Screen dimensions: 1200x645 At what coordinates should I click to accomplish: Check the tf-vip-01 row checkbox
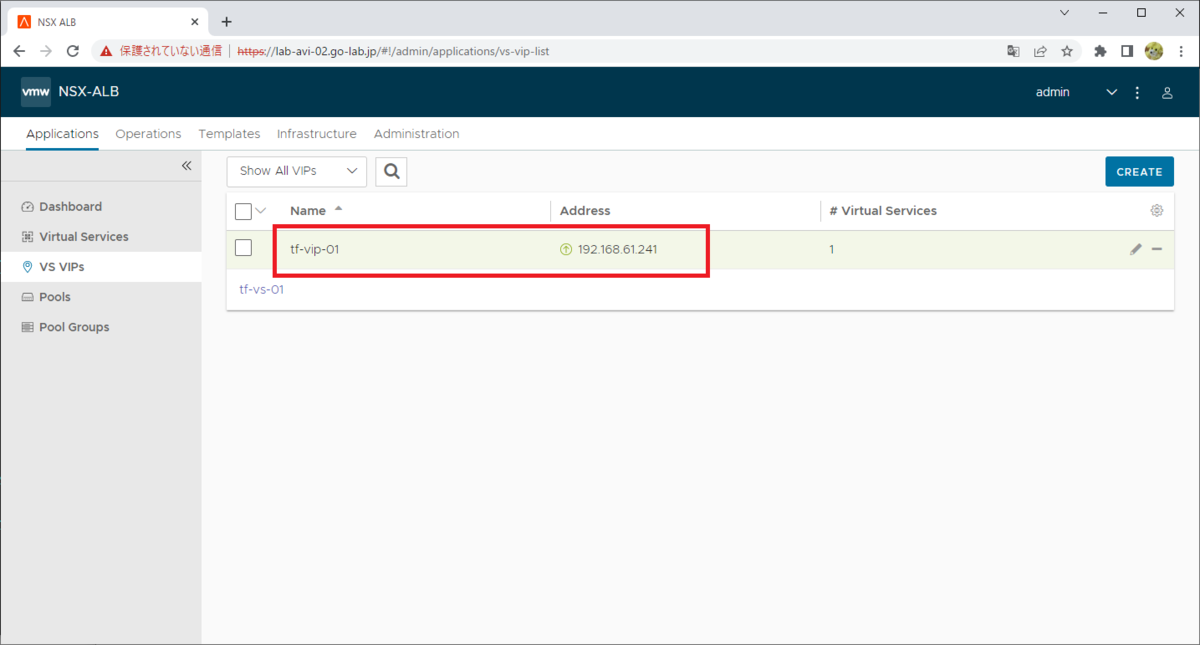click(243, 247)
